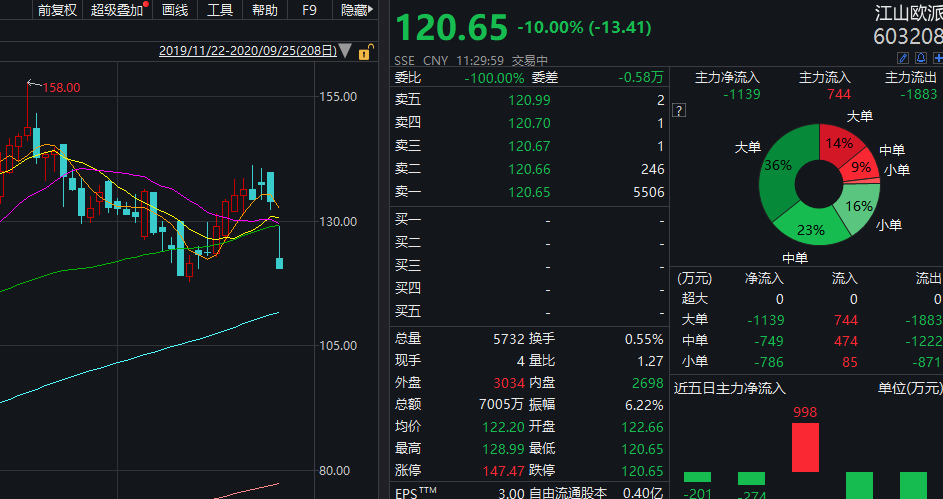Click the 卖二 row price 120.66
This screenshot has height=499, width=943.
tap(529, 170)
